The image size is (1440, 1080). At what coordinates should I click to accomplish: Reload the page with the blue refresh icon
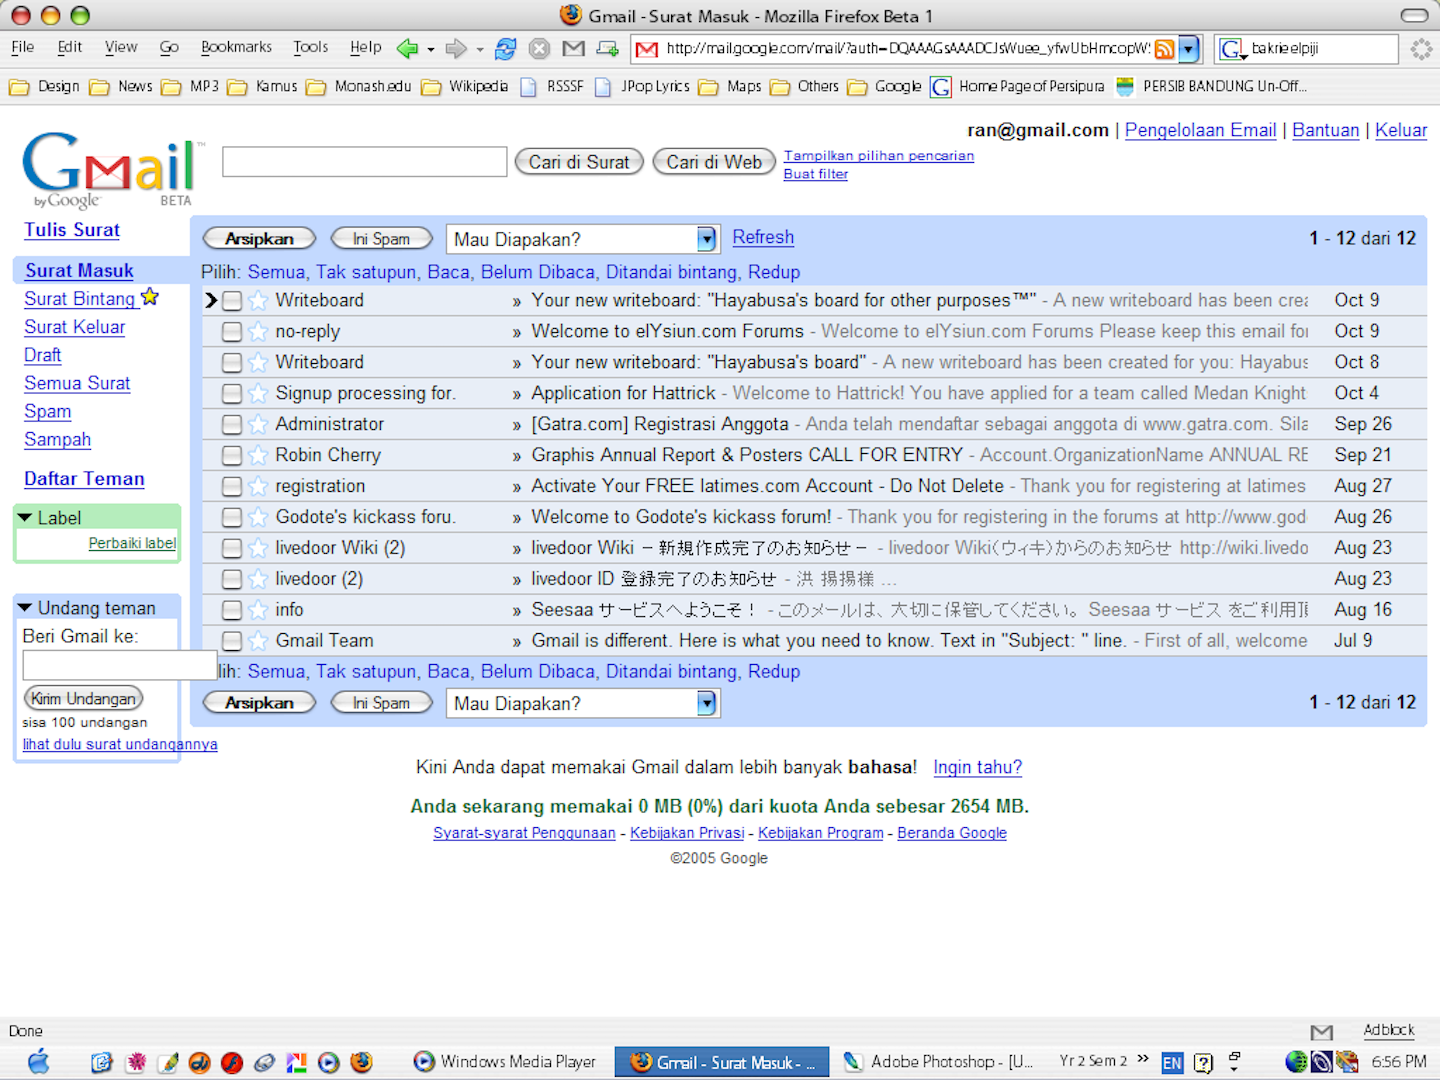(506, 48)
